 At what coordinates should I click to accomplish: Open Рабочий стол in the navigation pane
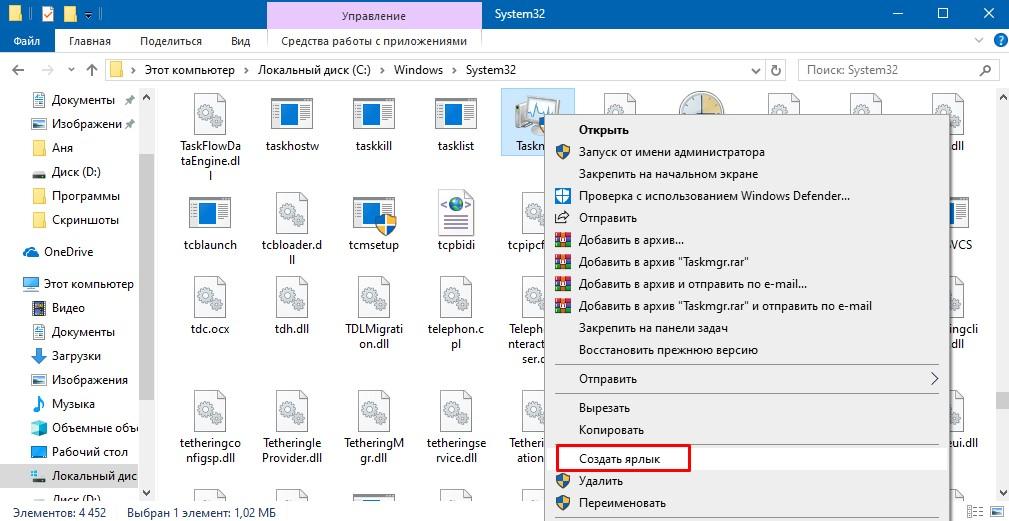coord(89,452)
